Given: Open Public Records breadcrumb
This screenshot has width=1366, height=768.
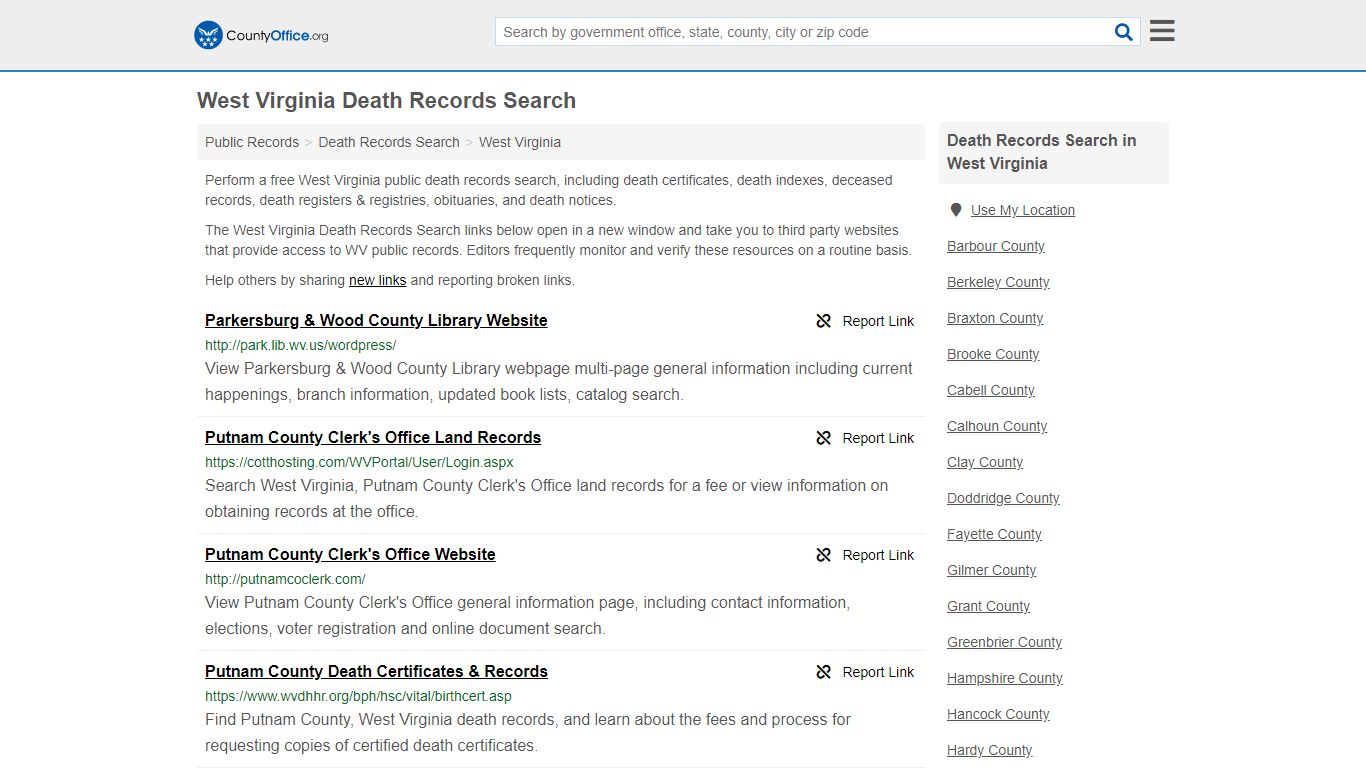Looking at the screenshot, I should [x=252, y=142].
